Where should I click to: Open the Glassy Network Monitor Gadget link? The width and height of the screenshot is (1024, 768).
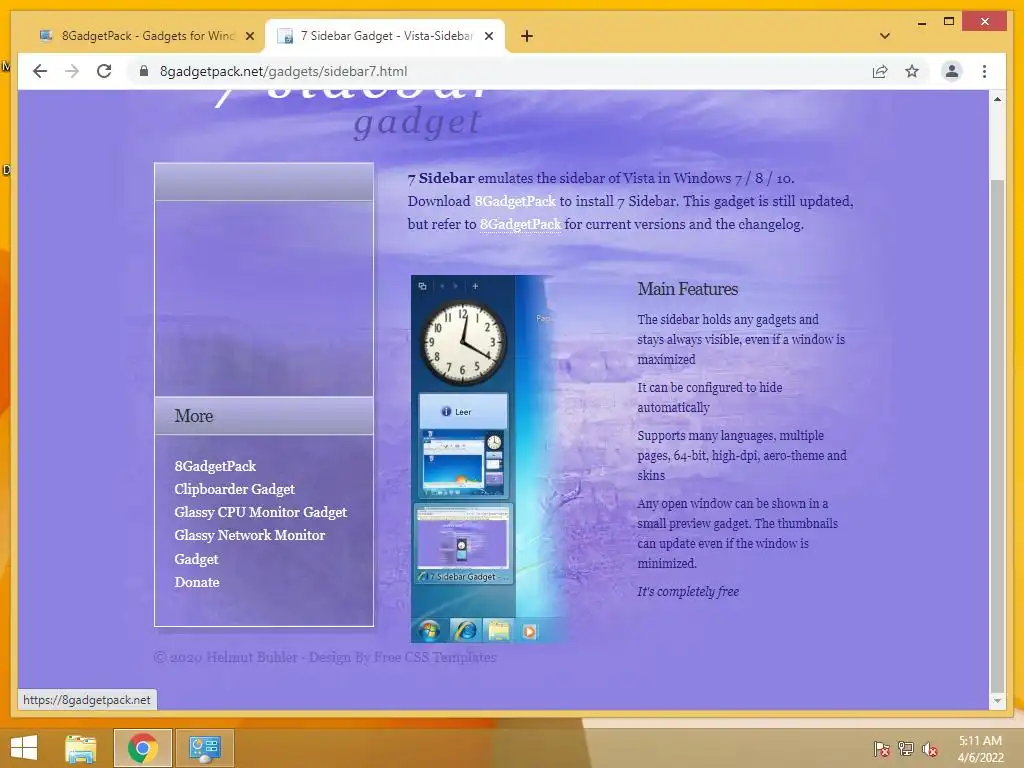249,547
